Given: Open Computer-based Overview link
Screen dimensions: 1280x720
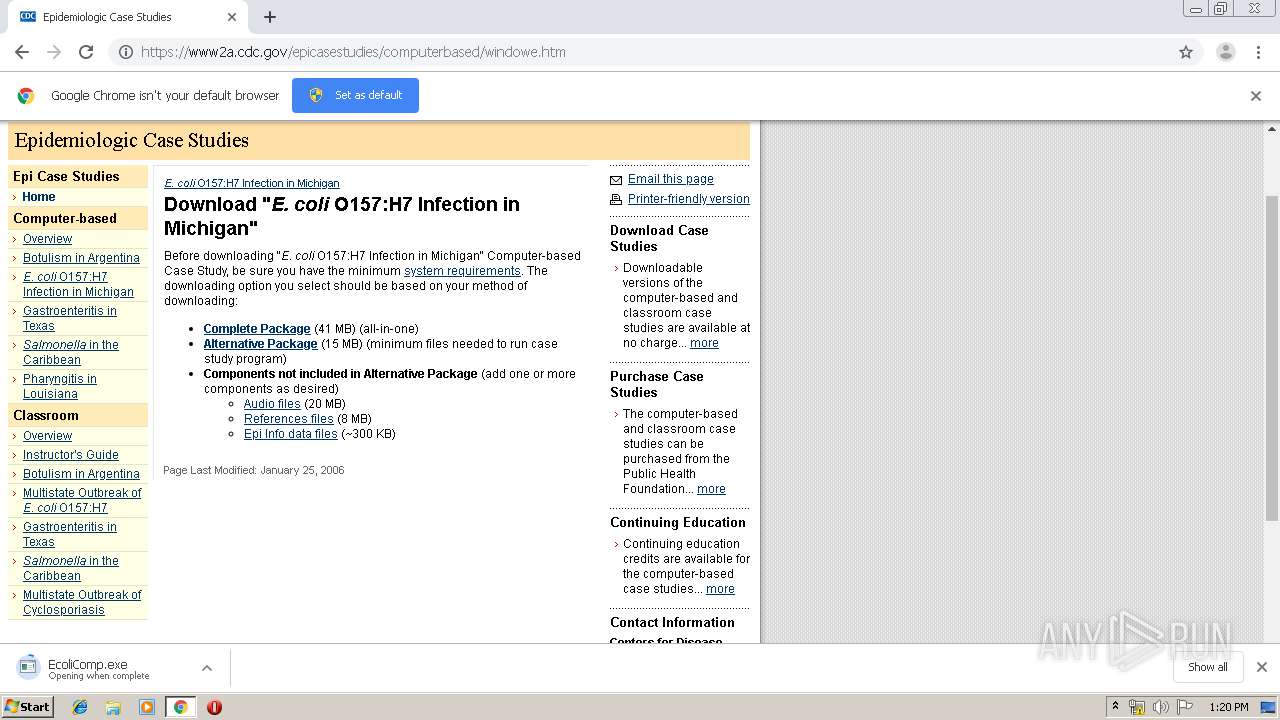Looking at the screenshot, I should pyautogui.click(x=47, y=239).
